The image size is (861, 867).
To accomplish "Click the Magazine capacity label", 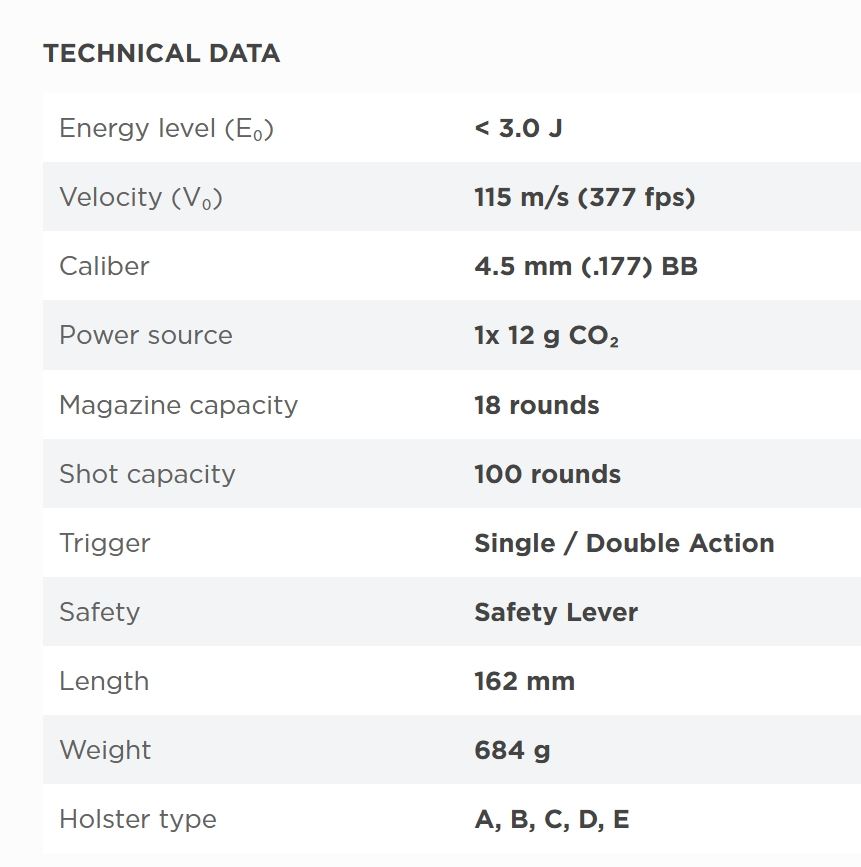I will pos(178,405).
